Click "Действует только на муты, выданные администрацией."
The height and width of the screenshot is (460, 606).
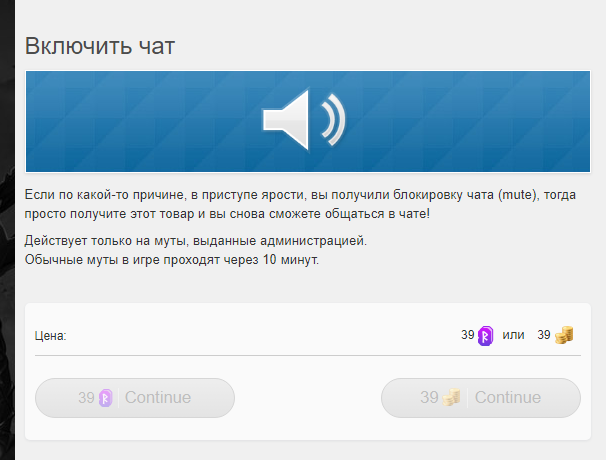click(x=196, y=241)
